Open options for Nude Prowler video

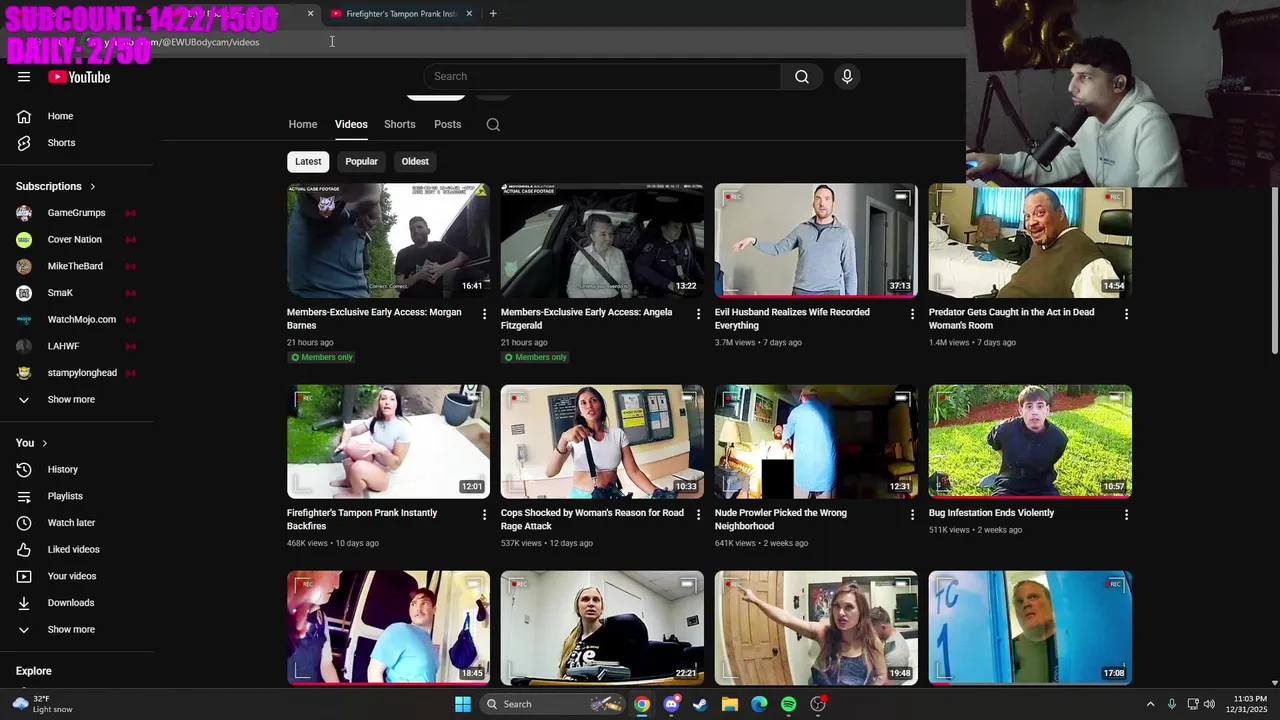point(912,515)
